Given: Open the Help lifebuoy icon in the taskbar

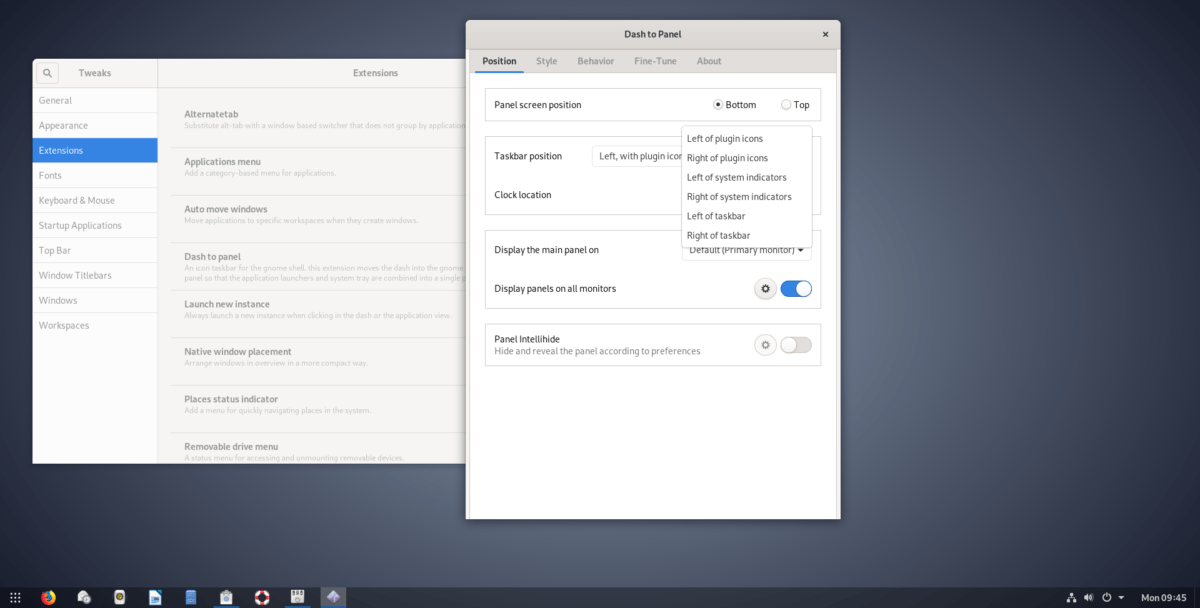Looking at the screenshot, I should coord(261,596).
